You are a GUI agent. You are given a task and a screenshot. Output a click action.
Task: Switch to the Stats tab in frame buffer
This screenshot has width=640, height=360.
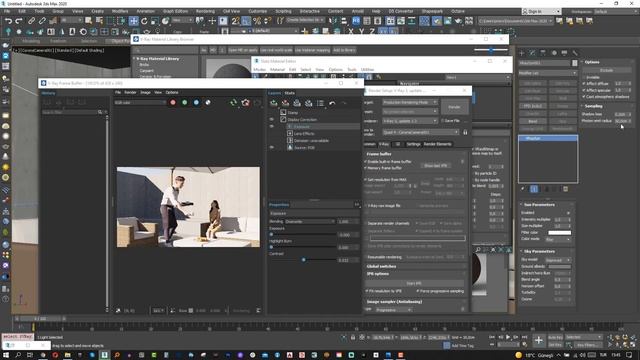click(289, 93)
